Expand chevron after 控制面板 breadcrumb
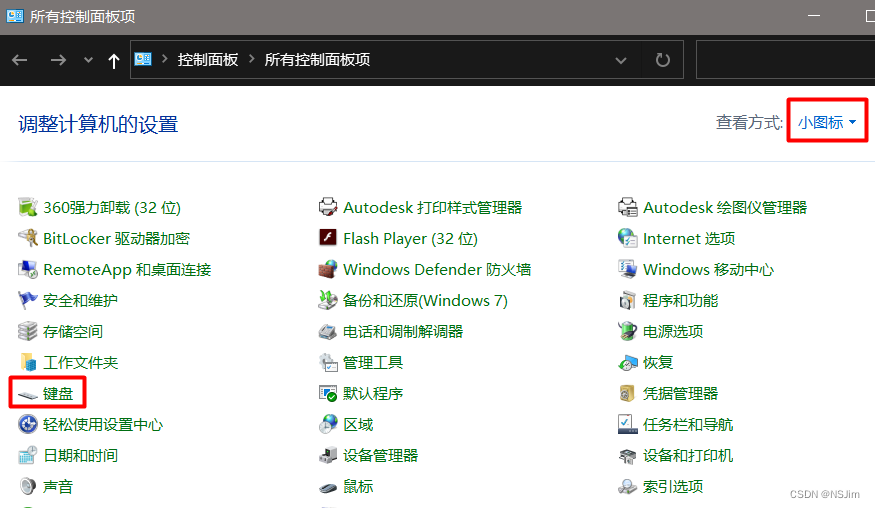Image resolution: width=875 pixels, height=508 pixels. pyautogui.click(x=252, y=59)
